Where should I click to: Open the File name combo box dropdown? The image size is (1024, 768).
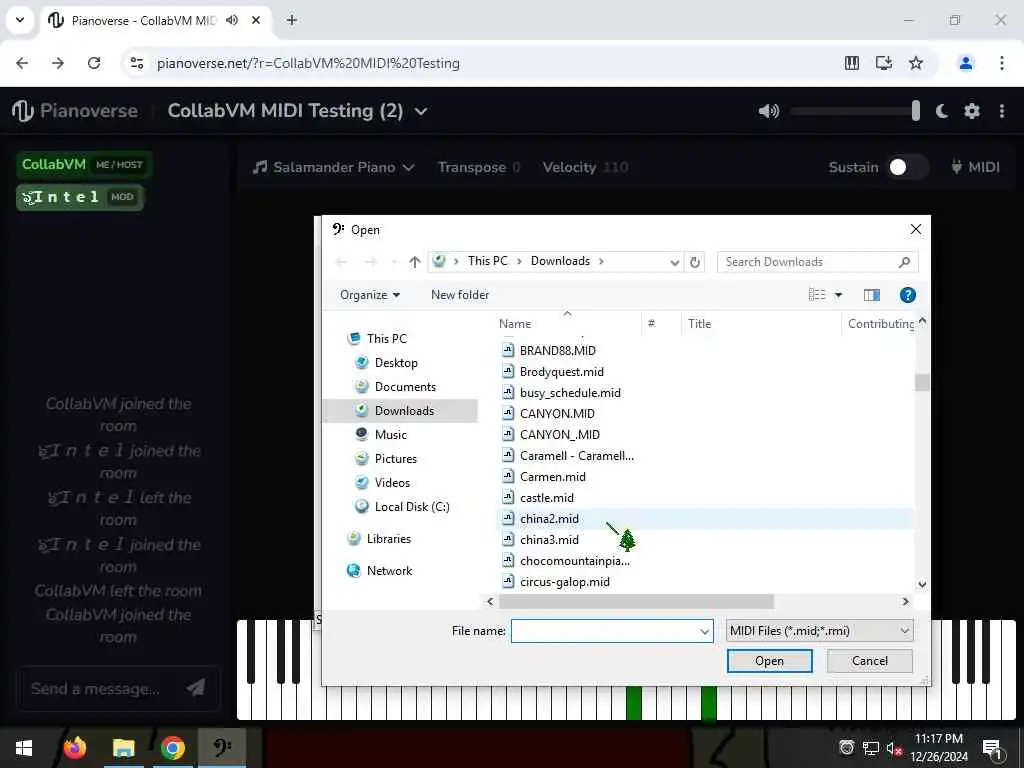[x=705, y=632]
